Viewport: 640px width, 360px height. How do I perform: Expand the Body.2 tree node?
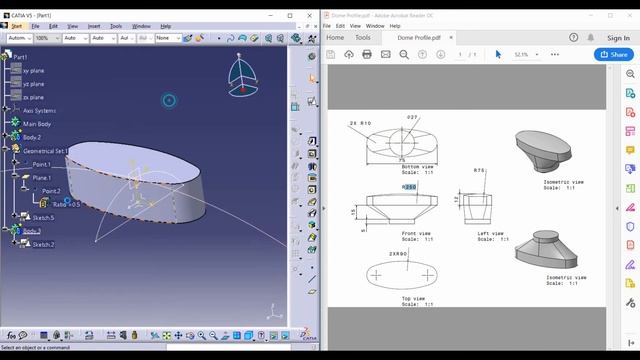click(x=6, y=135)
